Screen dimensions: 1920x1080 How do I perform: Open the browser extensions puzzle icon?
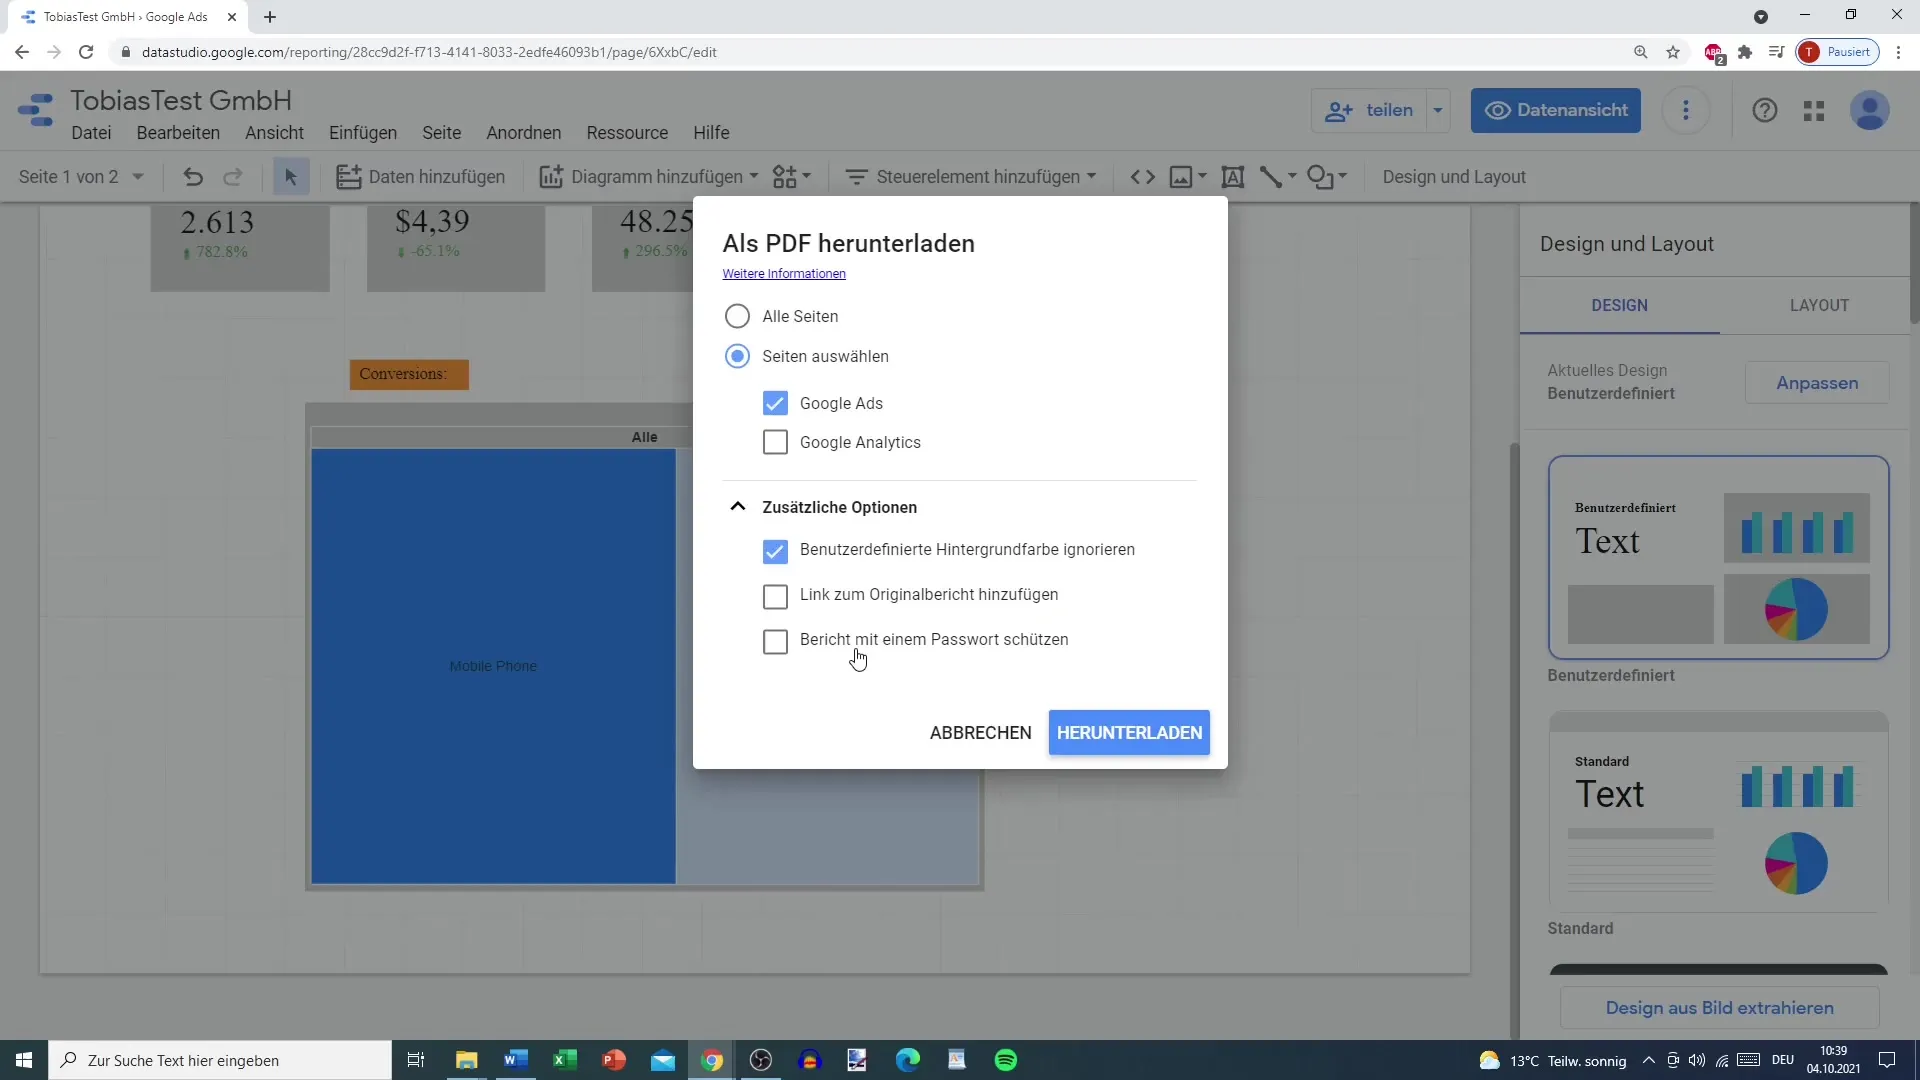click(x=1745, y=52)
